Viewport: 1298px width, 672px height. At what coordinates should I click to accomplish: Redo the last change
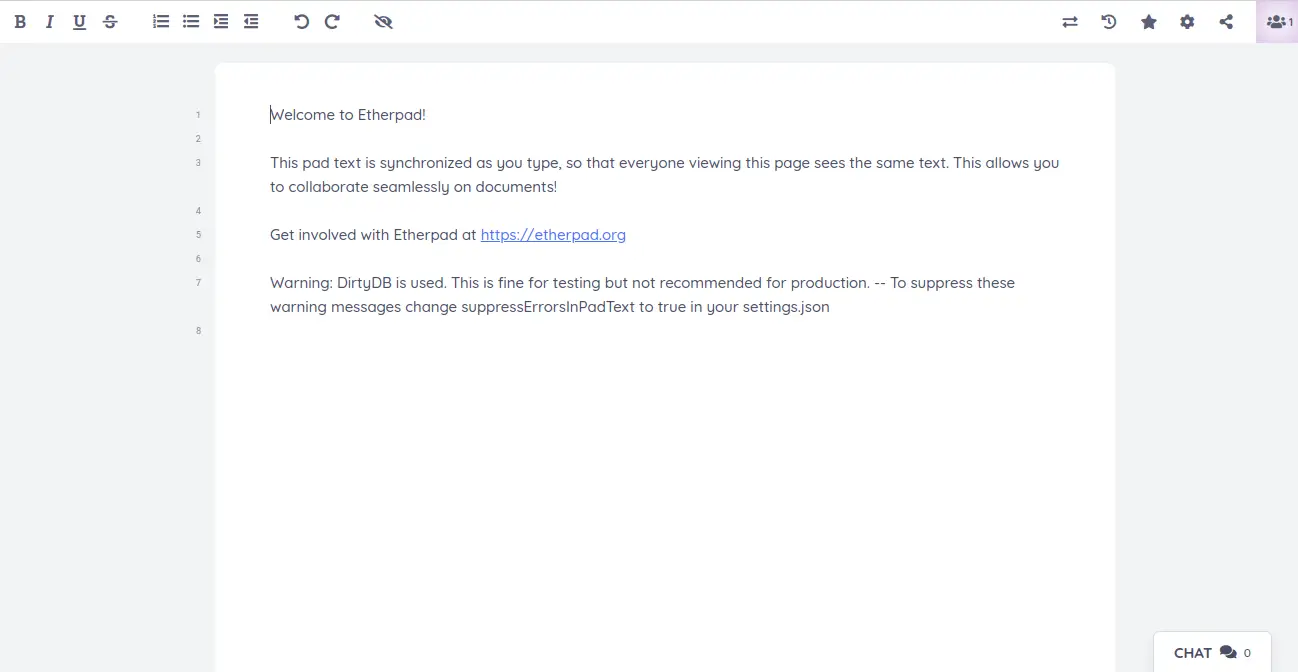click(332, 21)
